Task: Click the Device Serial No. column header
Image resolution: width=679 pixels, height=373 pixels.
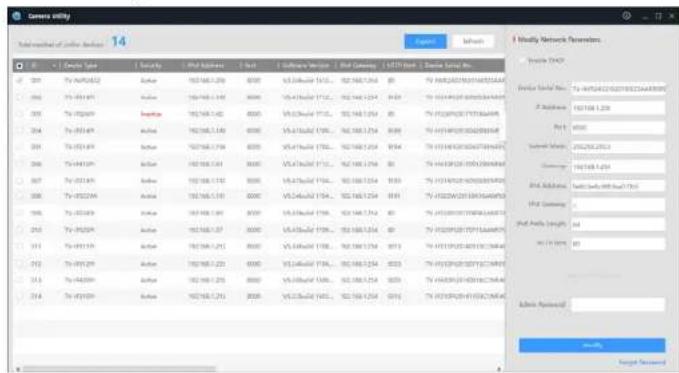Action: (x=448, y=65)
